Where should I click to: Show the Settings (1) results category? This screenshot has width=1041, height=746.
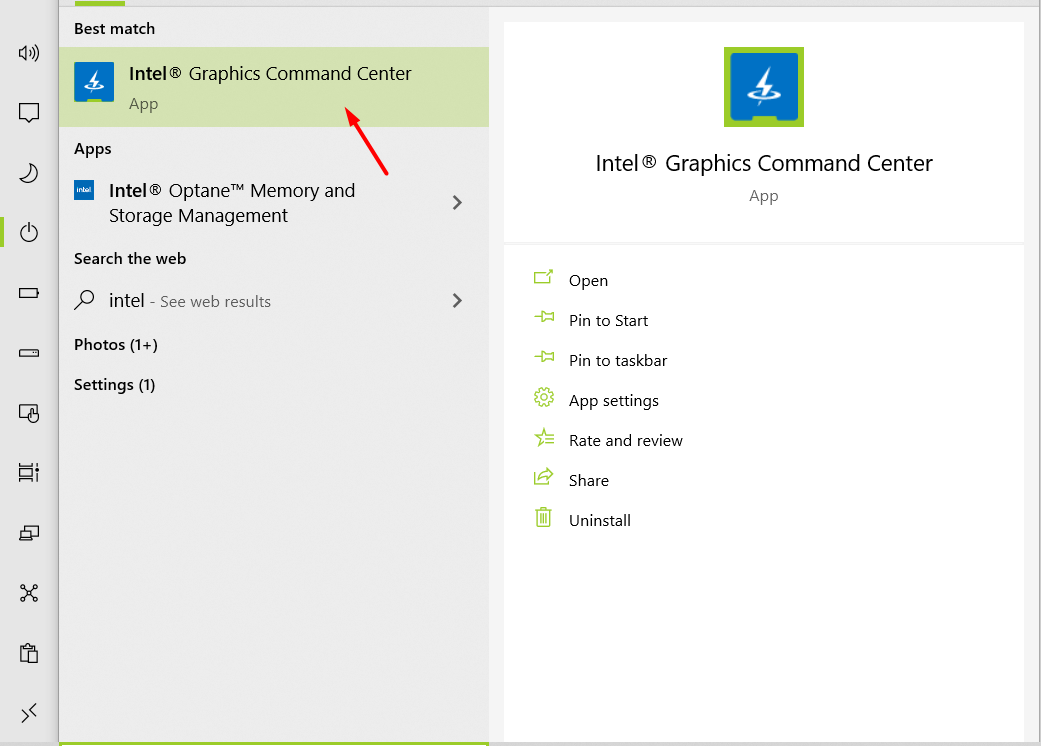click(114, 385)
